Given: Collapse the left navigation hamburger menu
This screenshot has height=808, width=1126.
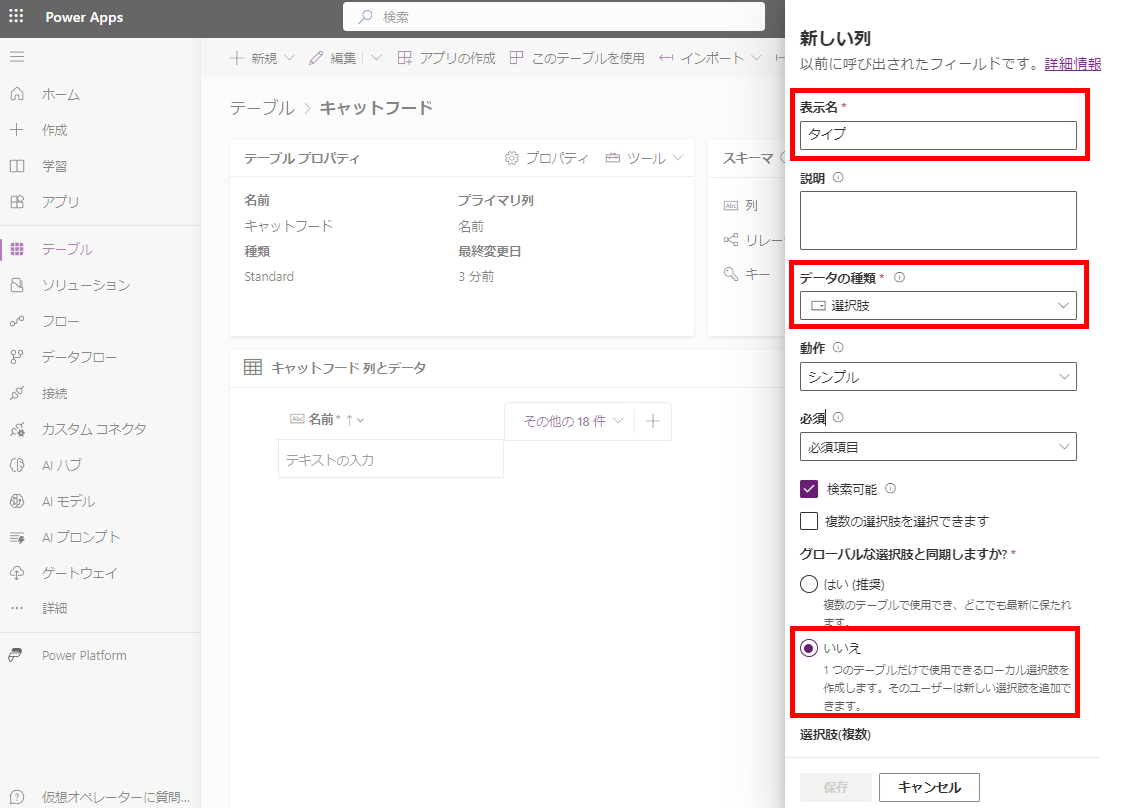Looking at the screenshot, I should 17,57.
